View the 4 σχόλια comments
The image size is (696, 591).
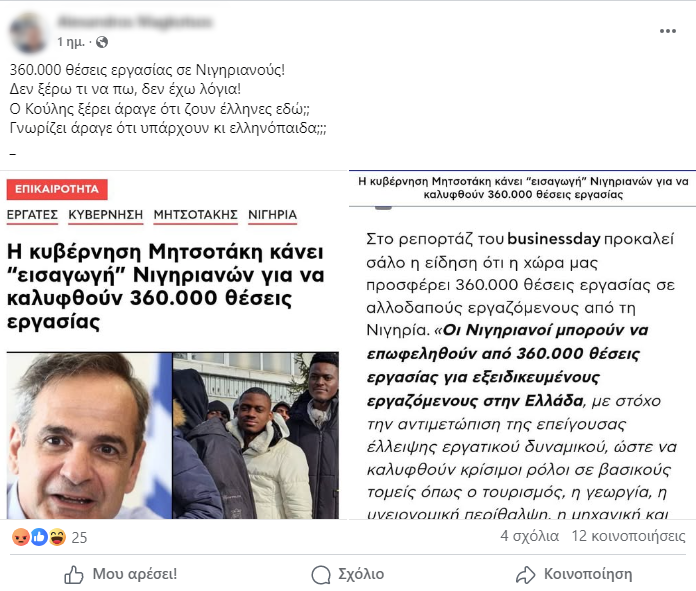pos(530,536)
